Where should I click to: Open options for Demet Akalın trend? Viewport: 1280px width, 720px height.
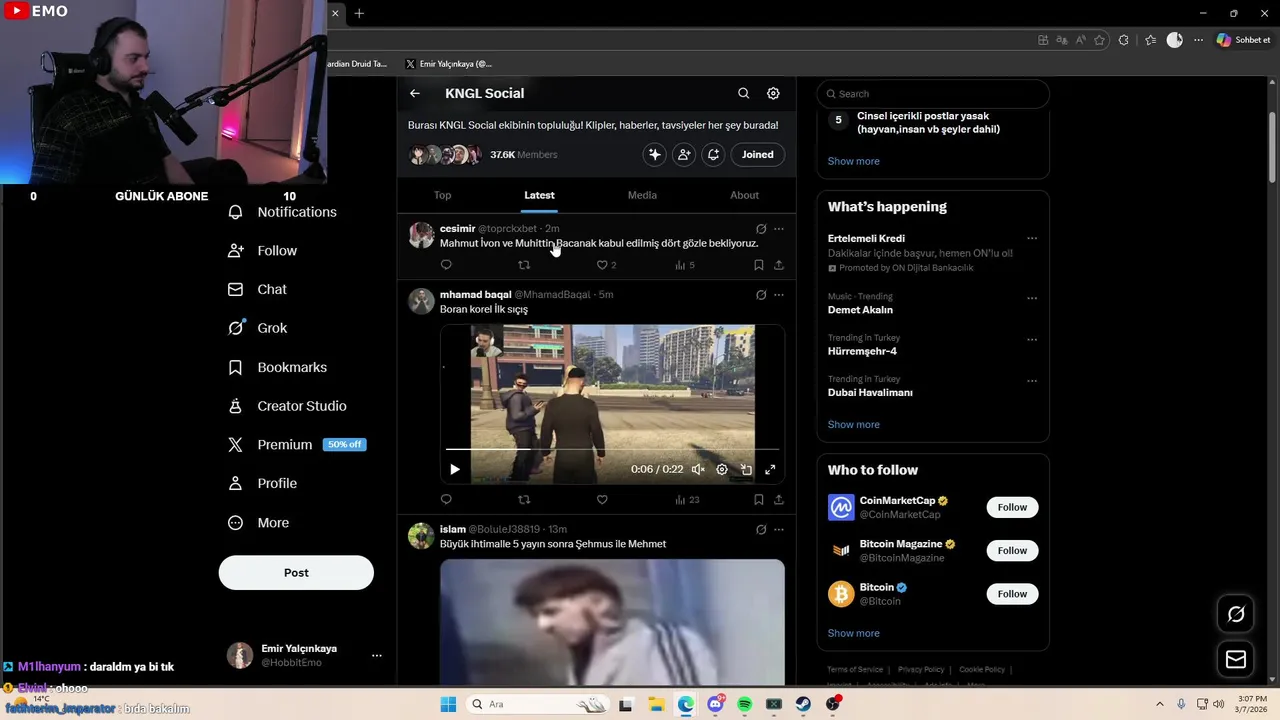(x=1032, y=297)
